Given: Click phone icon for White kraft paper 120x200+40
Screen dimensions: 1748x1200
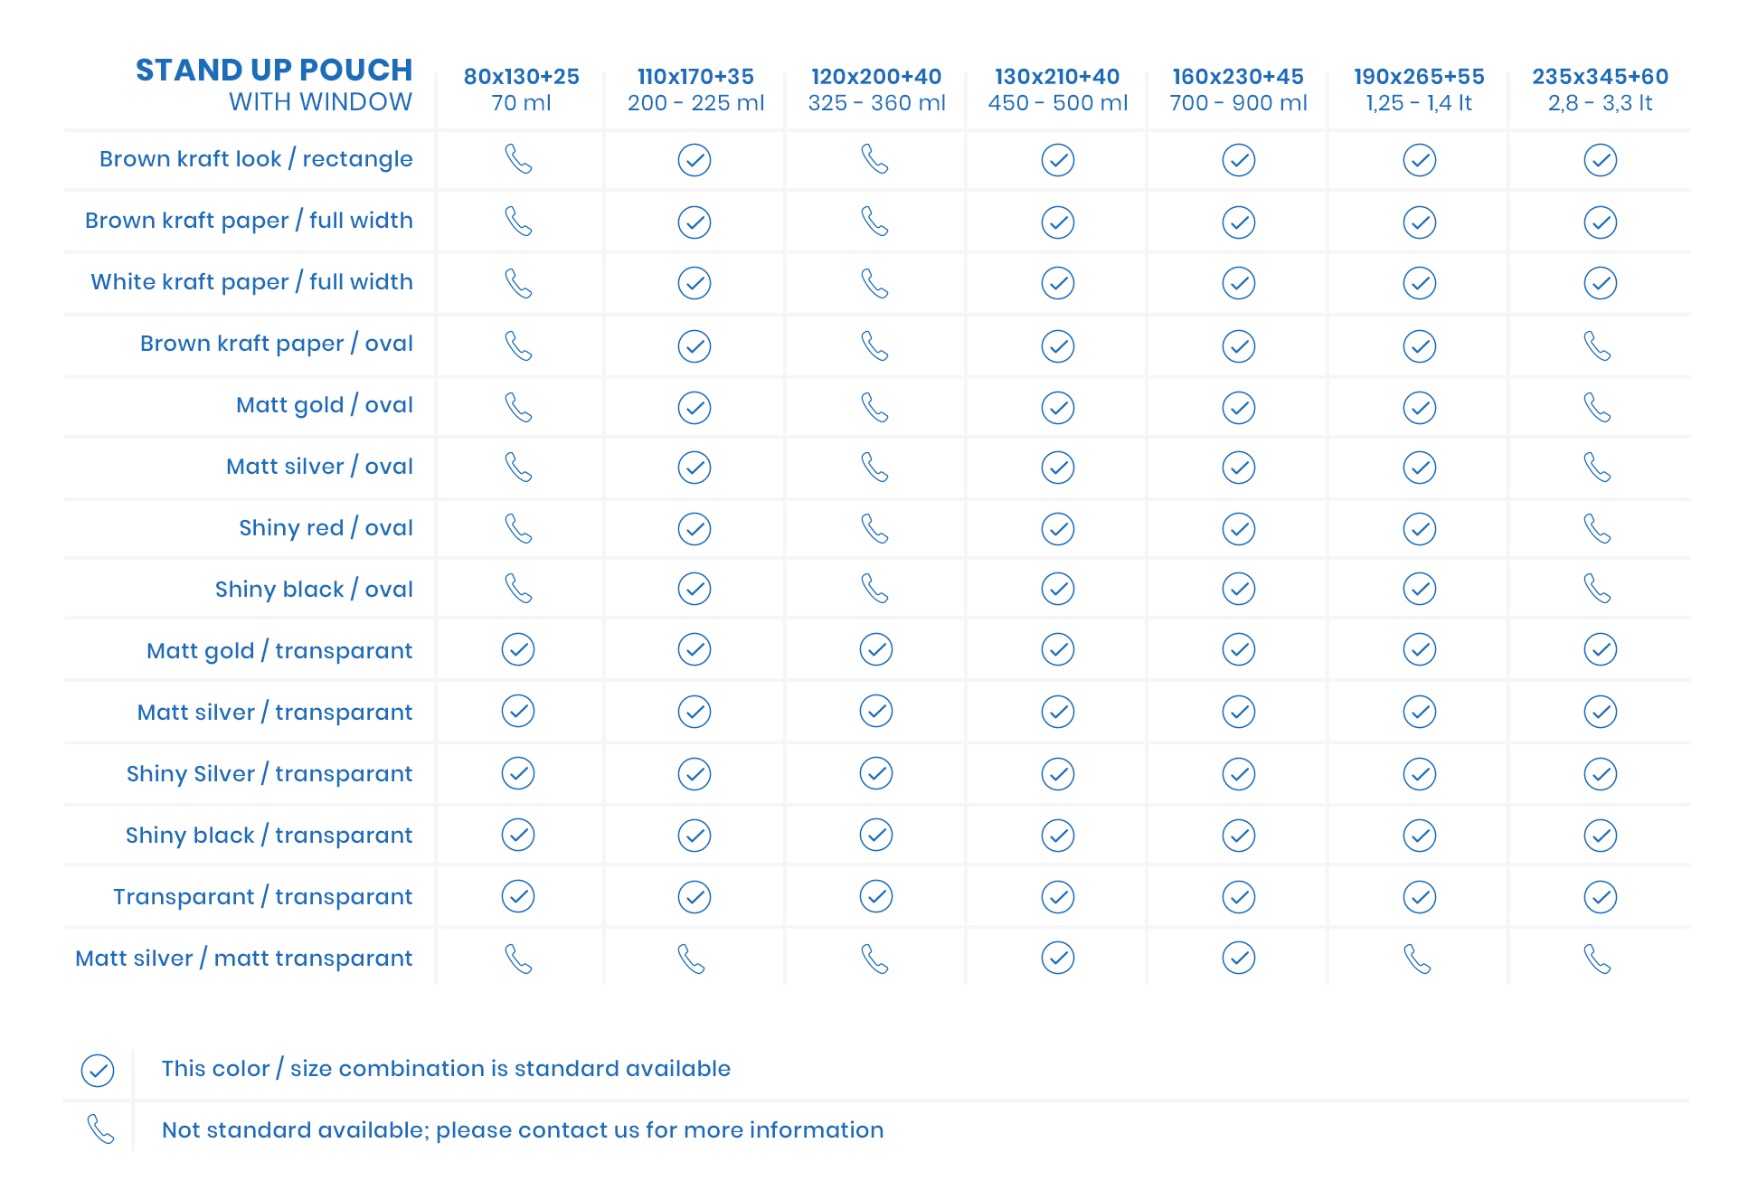Looking at the screenshot, I should point(875,284).
